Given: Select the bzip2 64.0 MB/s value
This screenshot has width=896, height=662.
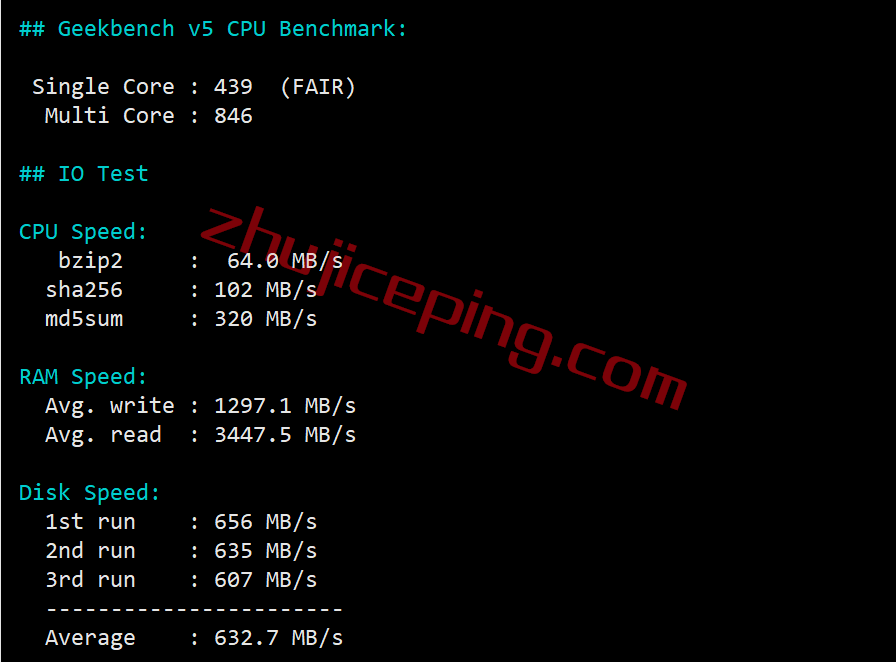Looking at the screenshot, I should [x=285, y=261].
